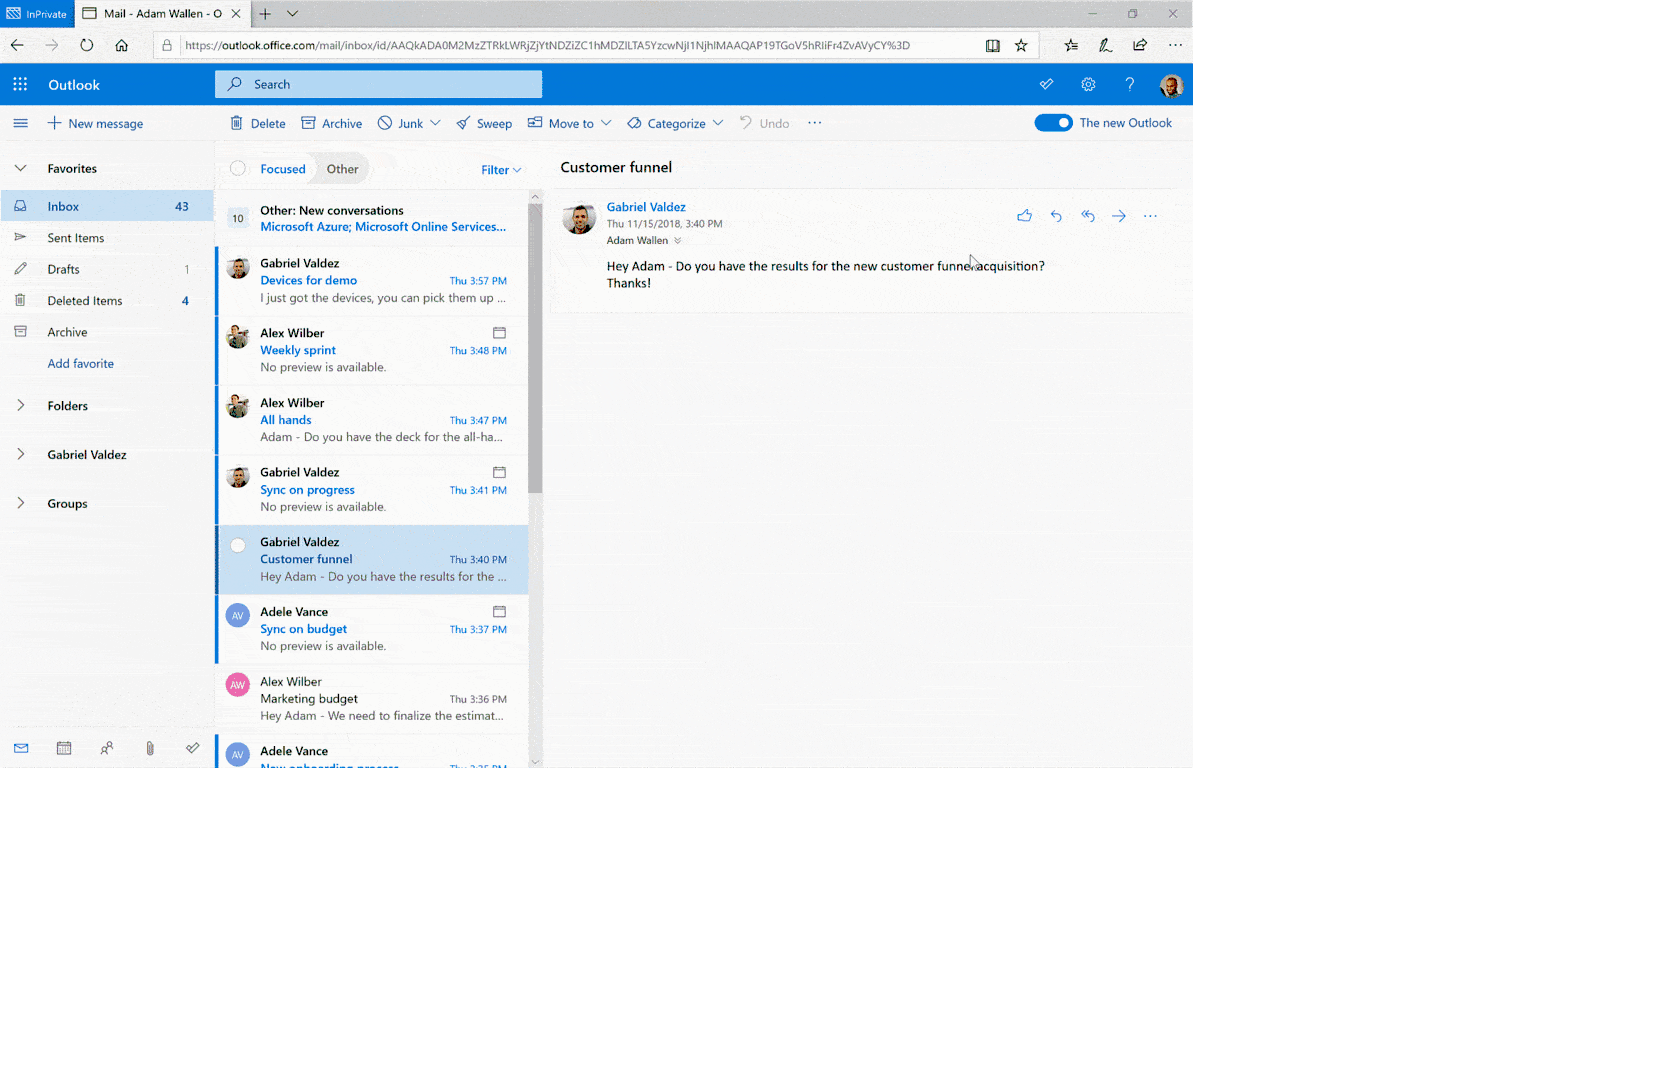Open People view in bottom navigation

107,748
